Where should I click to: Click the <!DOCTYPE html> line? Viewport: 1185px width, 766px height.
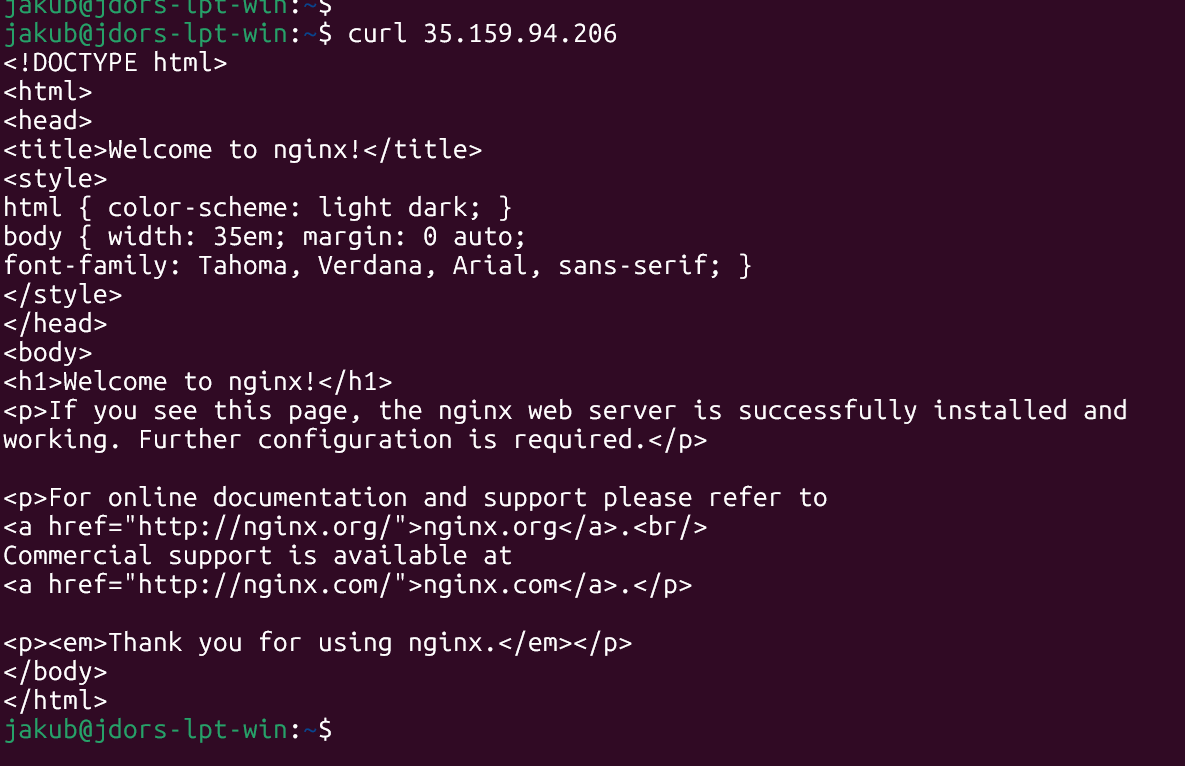(x=115, y=63)
